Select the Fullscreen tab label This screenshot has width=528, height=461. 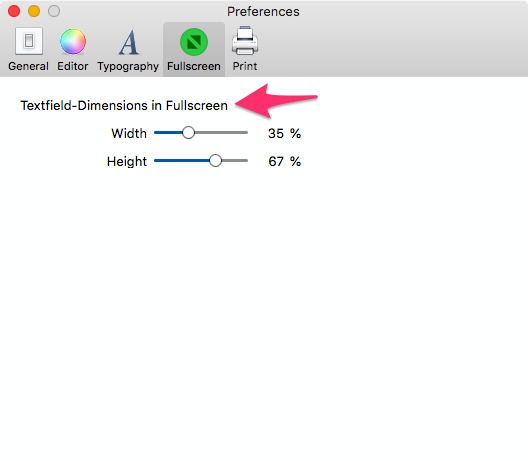[194, 66]
